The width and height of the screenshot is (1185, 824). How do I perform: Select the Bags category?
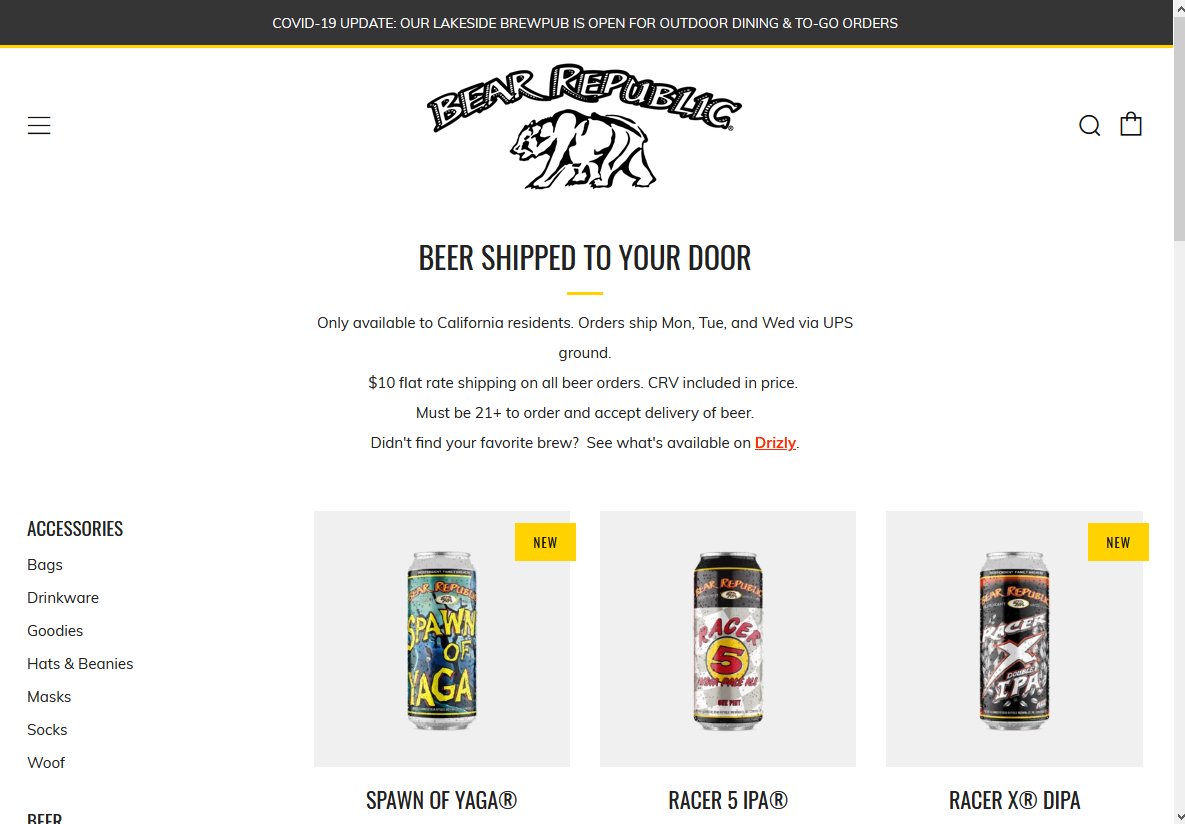[45, 565]
